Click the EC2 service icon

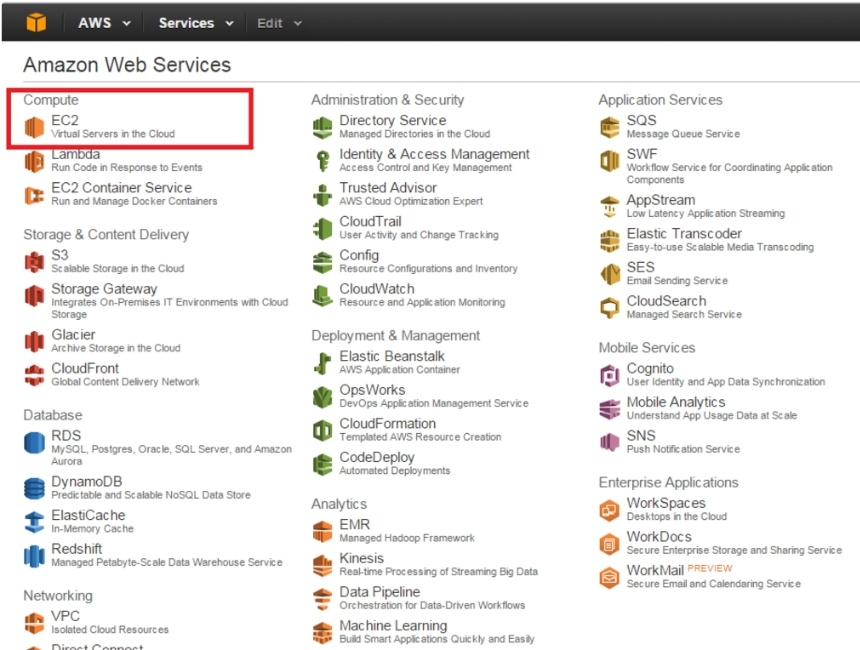(34, 127)
